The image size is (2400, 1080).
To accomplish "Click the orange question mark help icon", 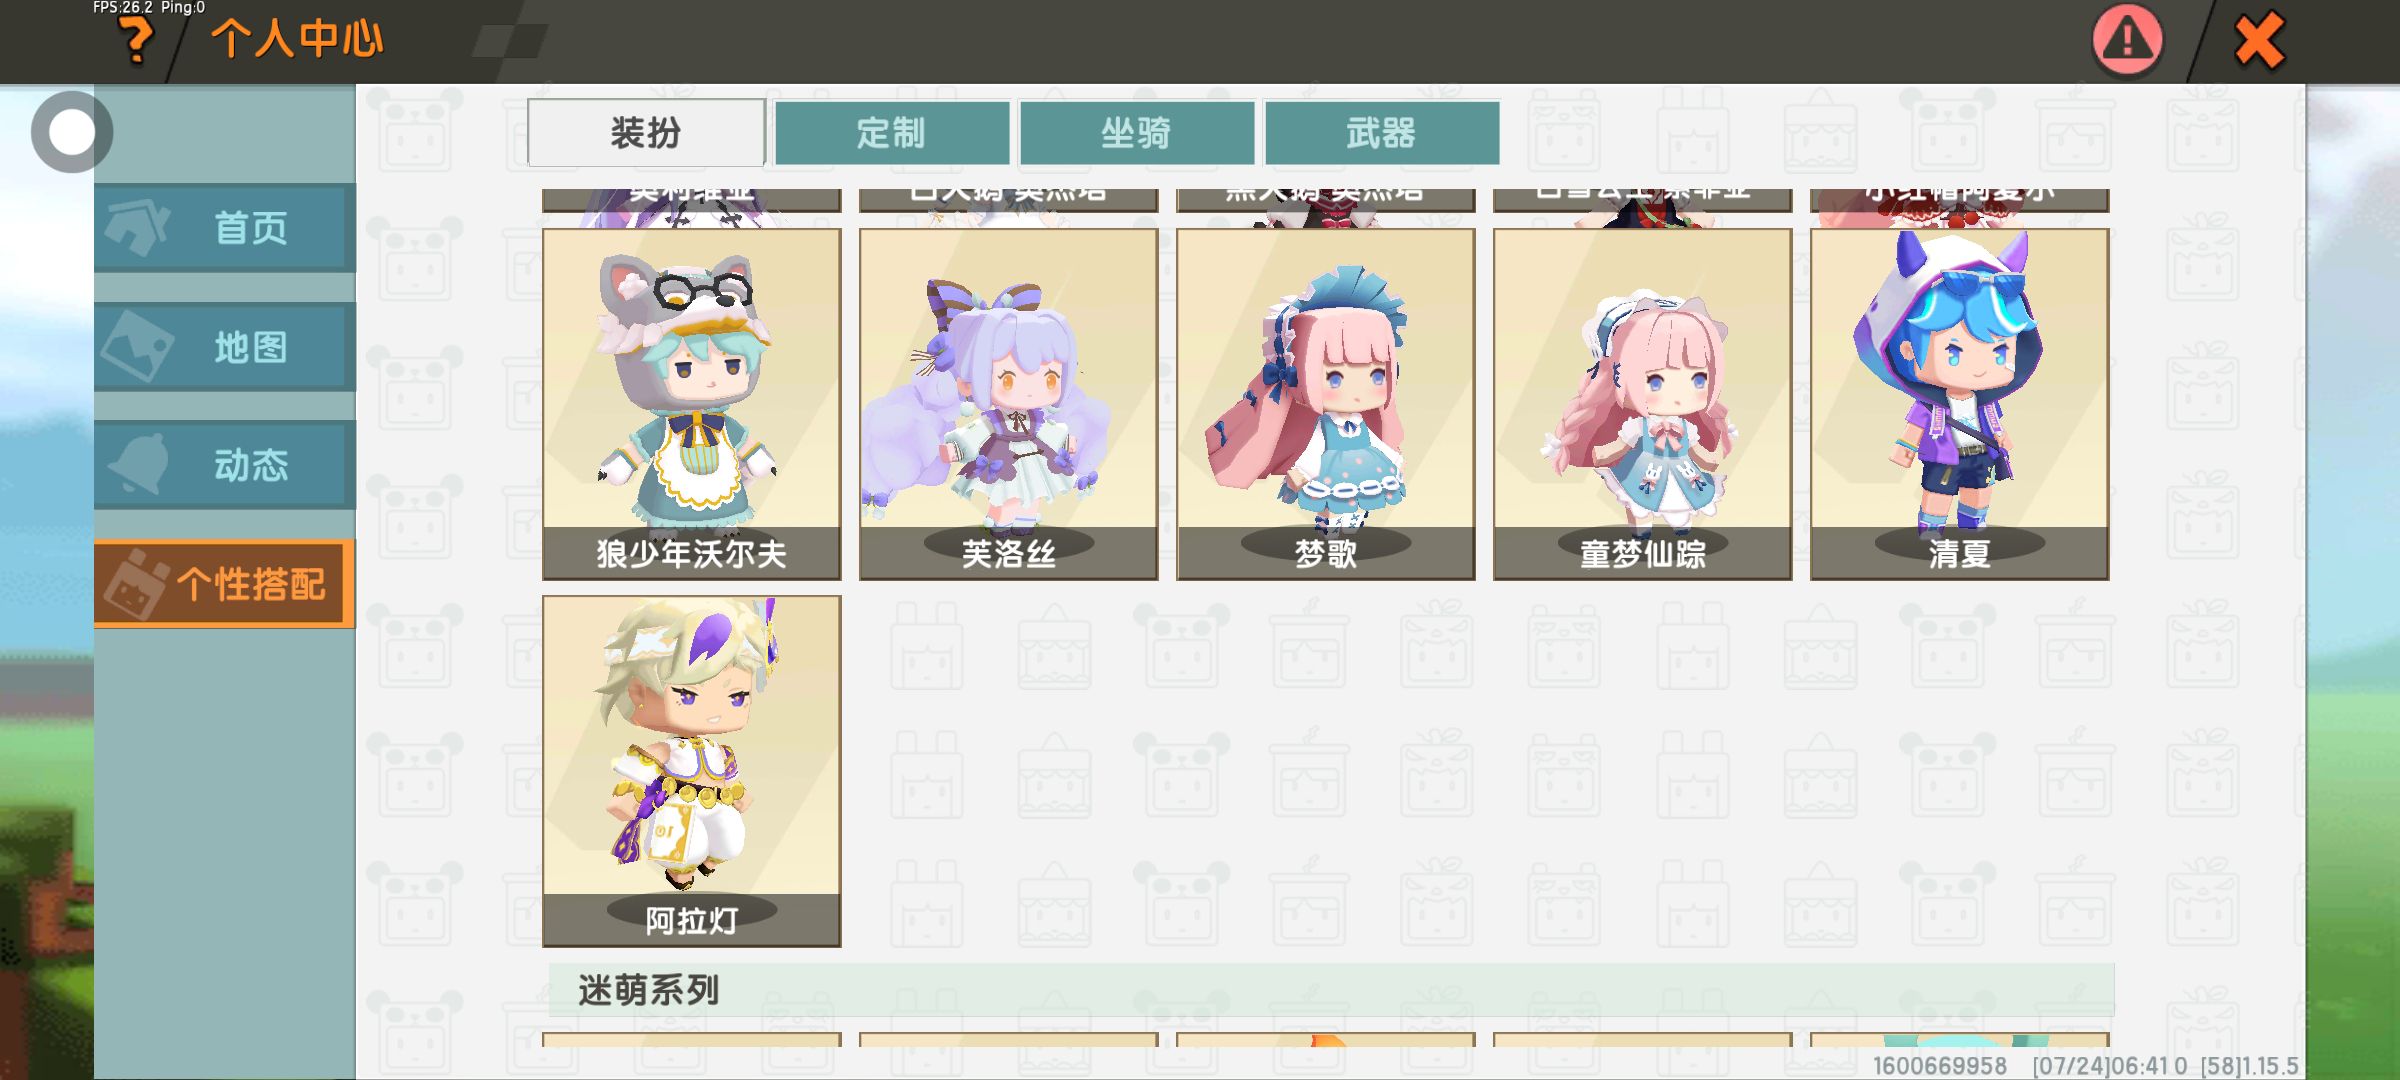I will pos(136,40).
